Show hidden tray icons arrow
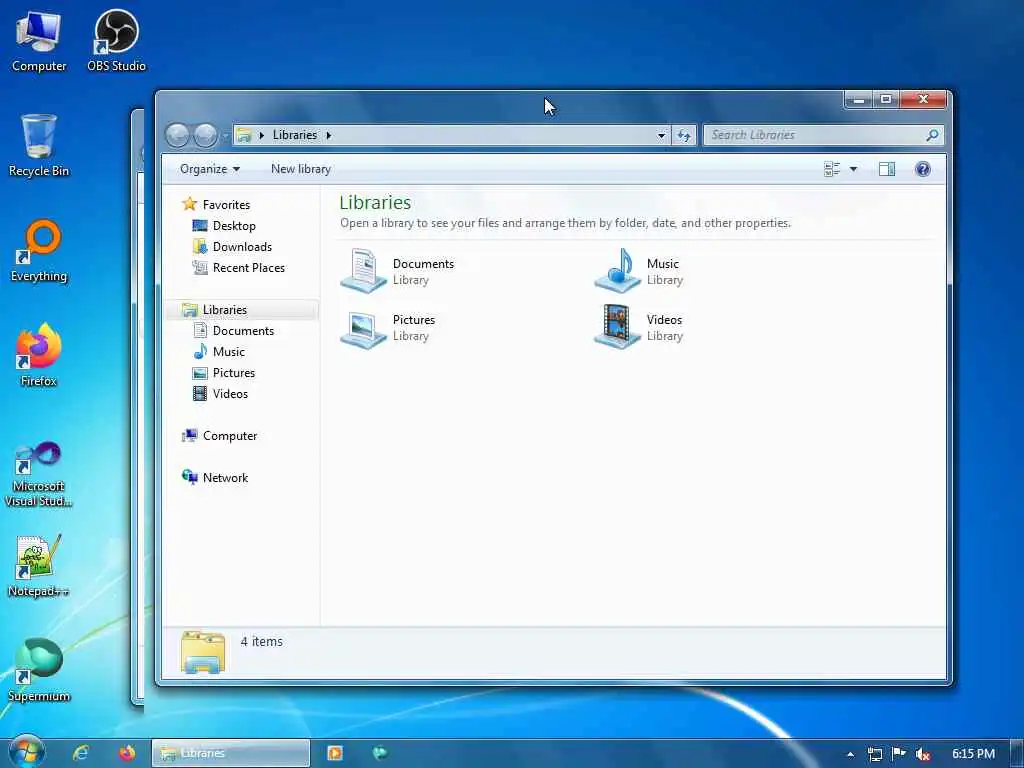This screenshot has width=1024, height=768. [850, 754]
